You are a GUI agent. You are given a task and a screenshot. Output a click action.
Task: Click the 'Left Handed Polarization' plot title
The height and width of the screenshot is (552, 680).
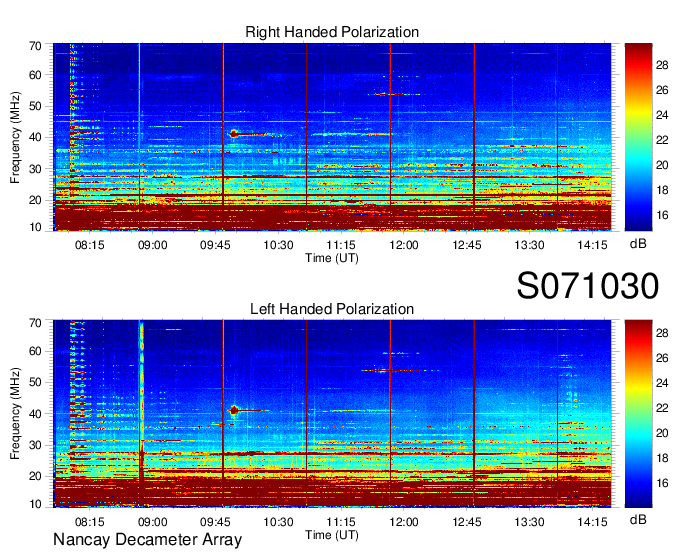point(332,309)
